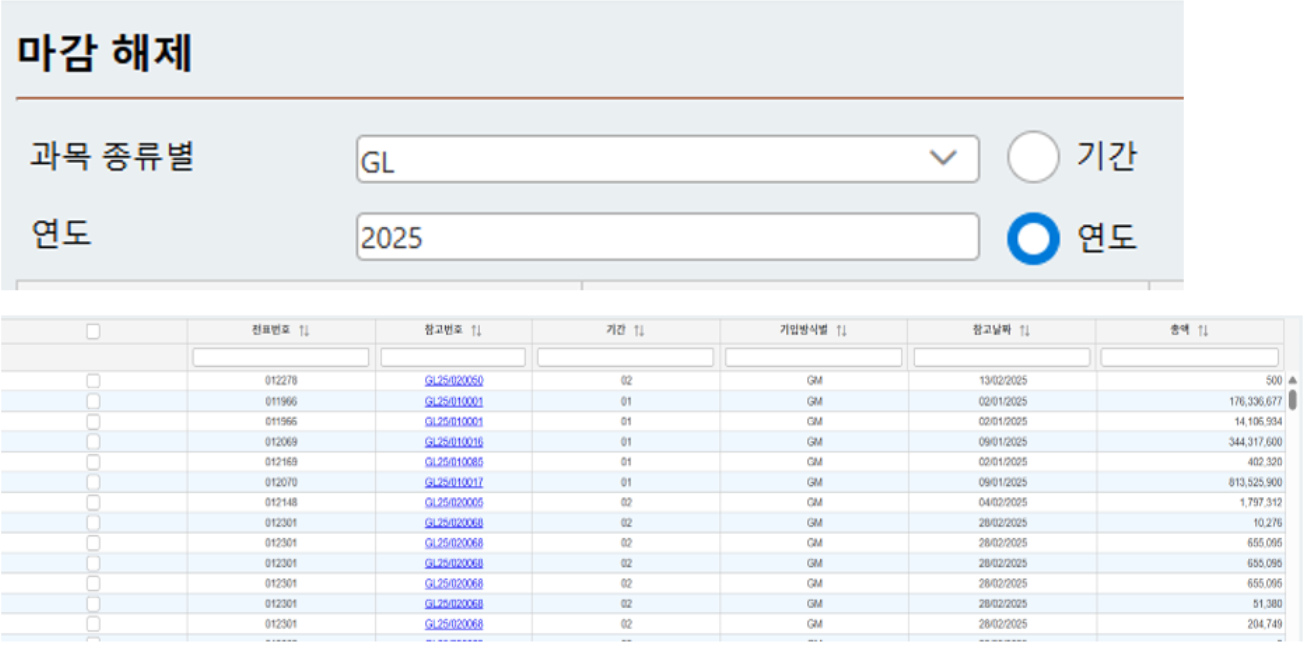Focus the filter field under 총액
Image resolution: width=1307 pixels, height=665 pixels.
click(x=1189, y=357)
